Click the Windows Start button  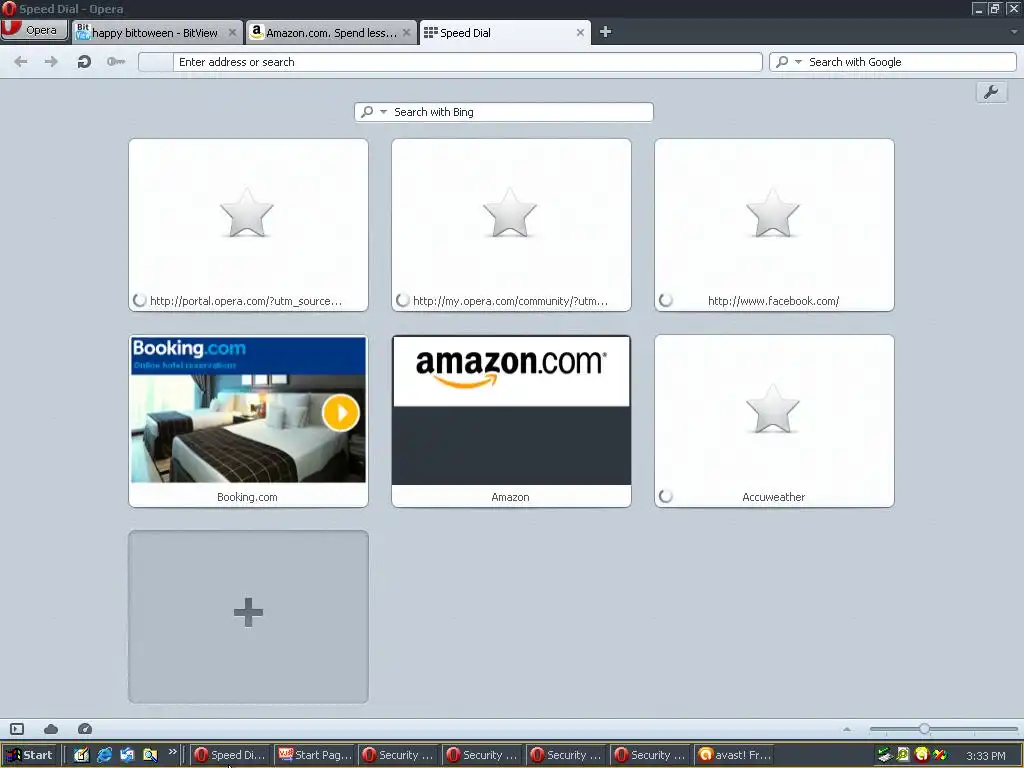[30, 755]
